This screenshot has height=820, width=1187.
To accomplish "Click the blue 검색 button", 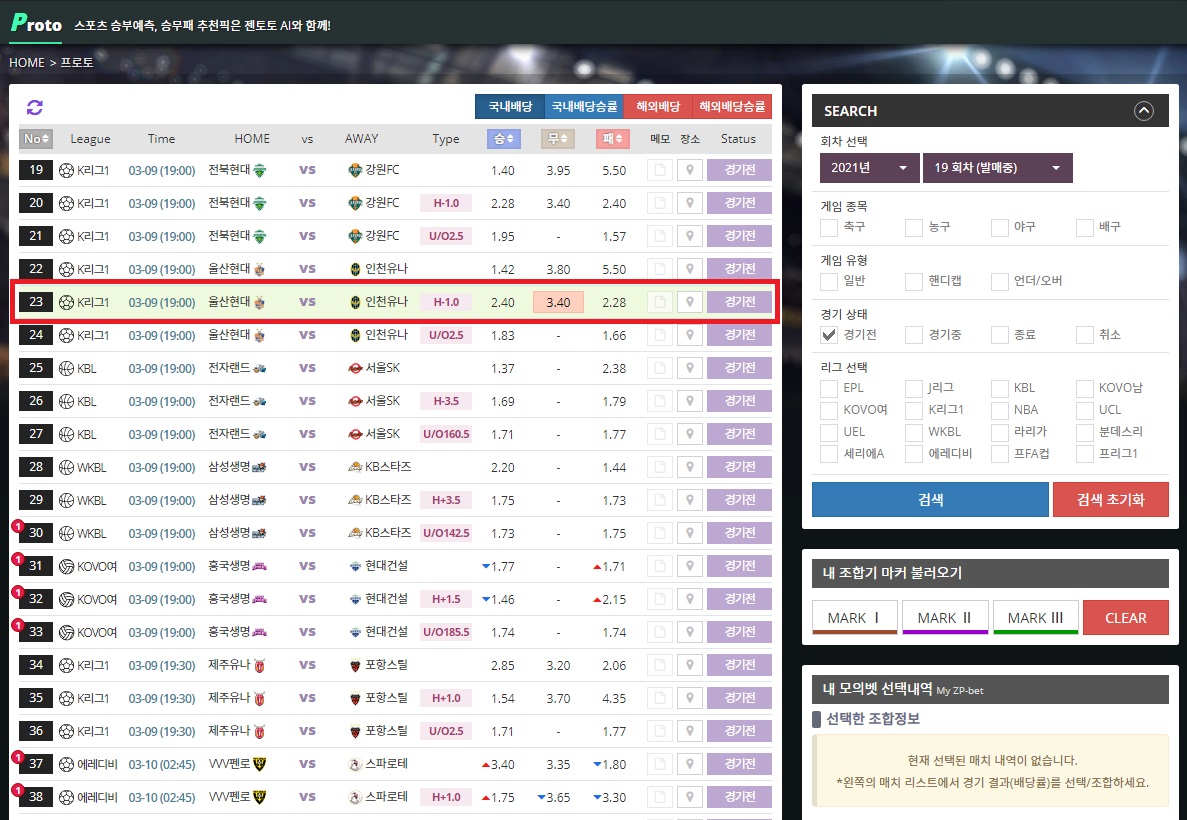I will [929, 500].
